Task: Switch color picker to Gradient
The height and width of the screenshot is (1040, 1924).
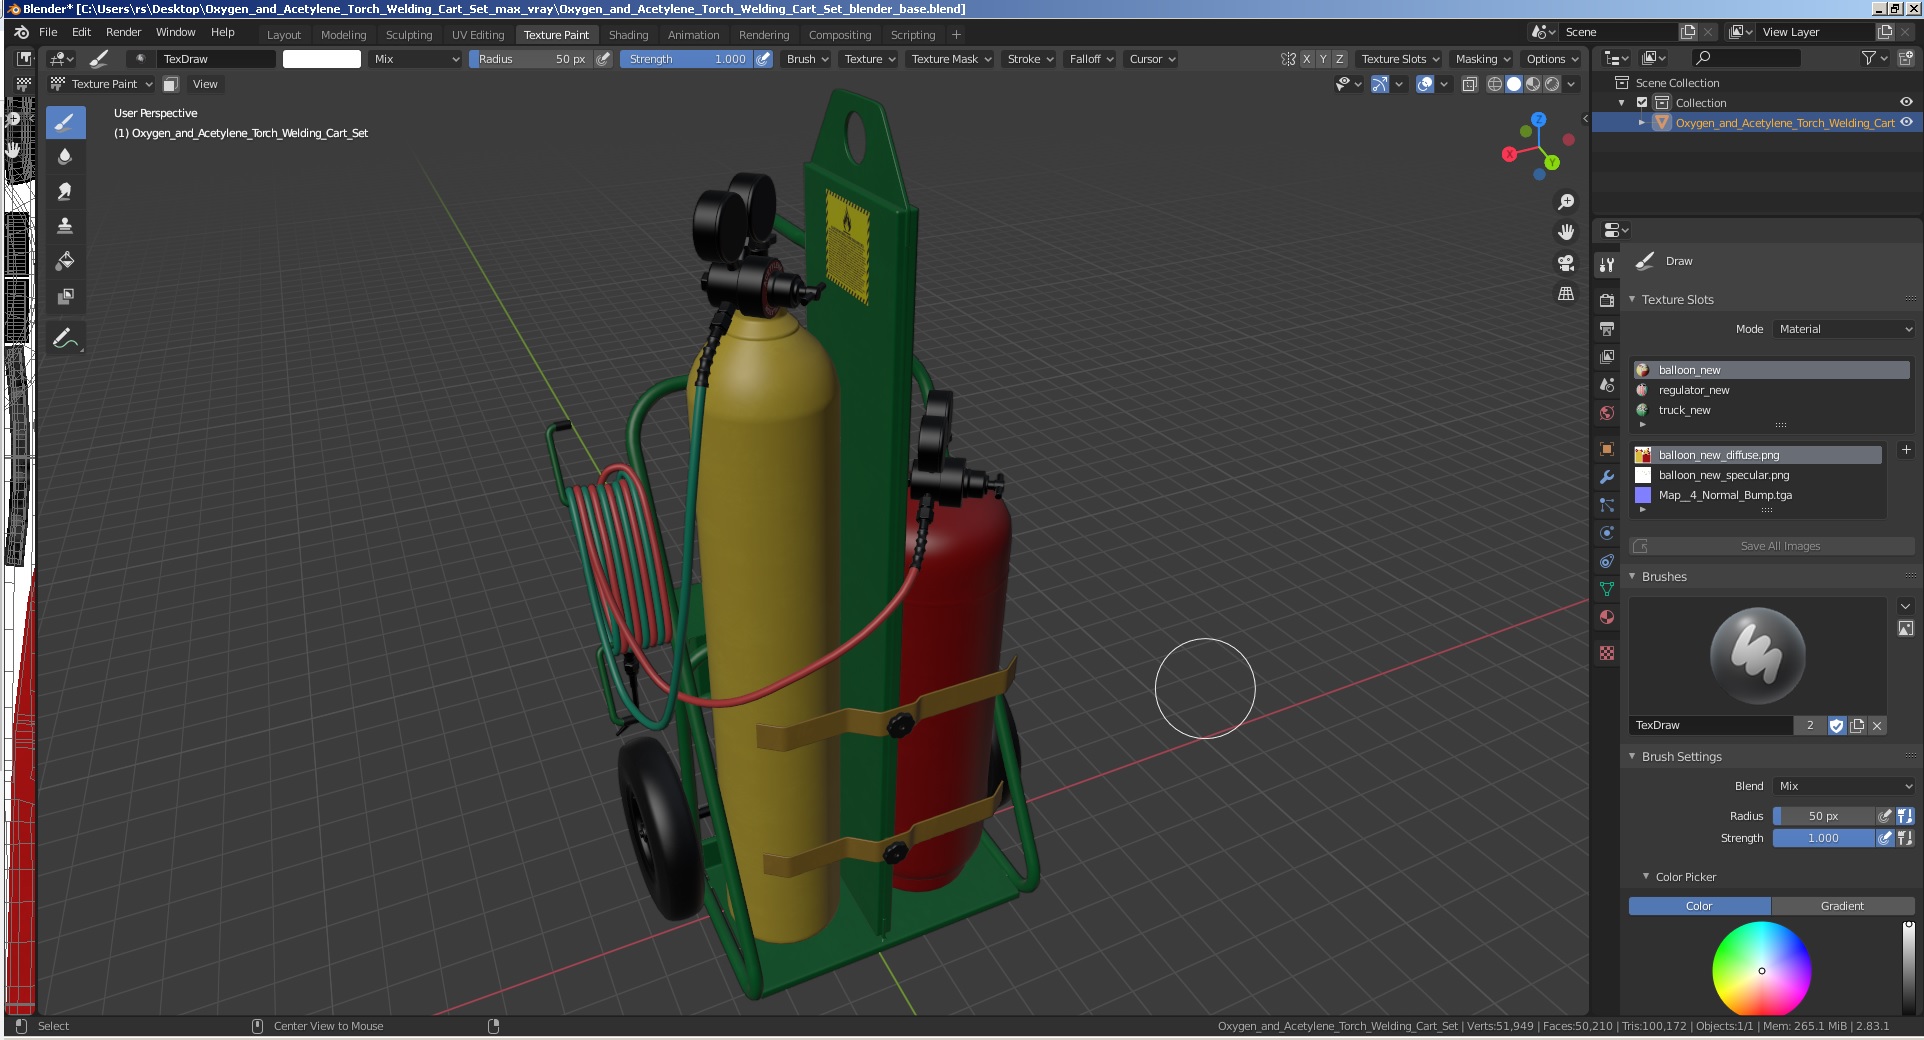Action: (1842, 906)
